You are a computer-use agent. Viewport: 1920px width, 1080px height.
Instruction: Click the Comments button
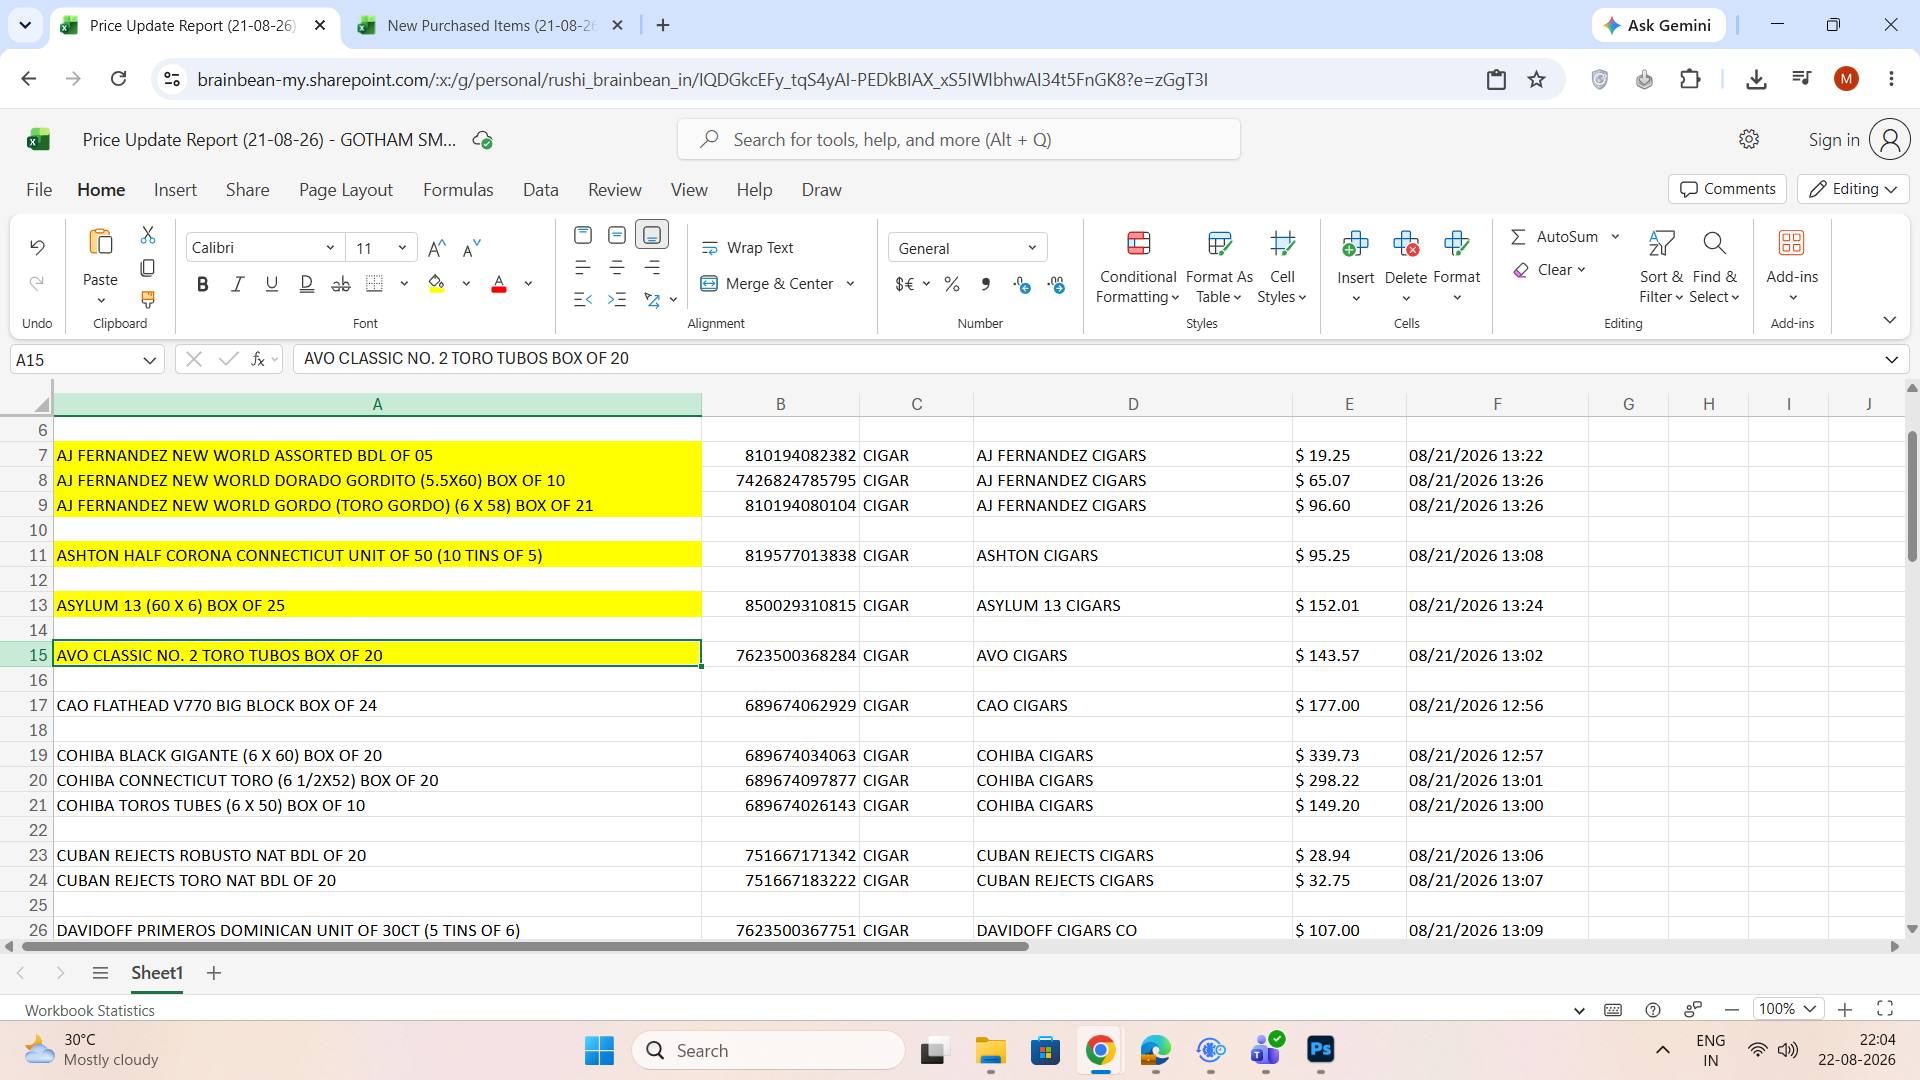tap(1727, 189)
